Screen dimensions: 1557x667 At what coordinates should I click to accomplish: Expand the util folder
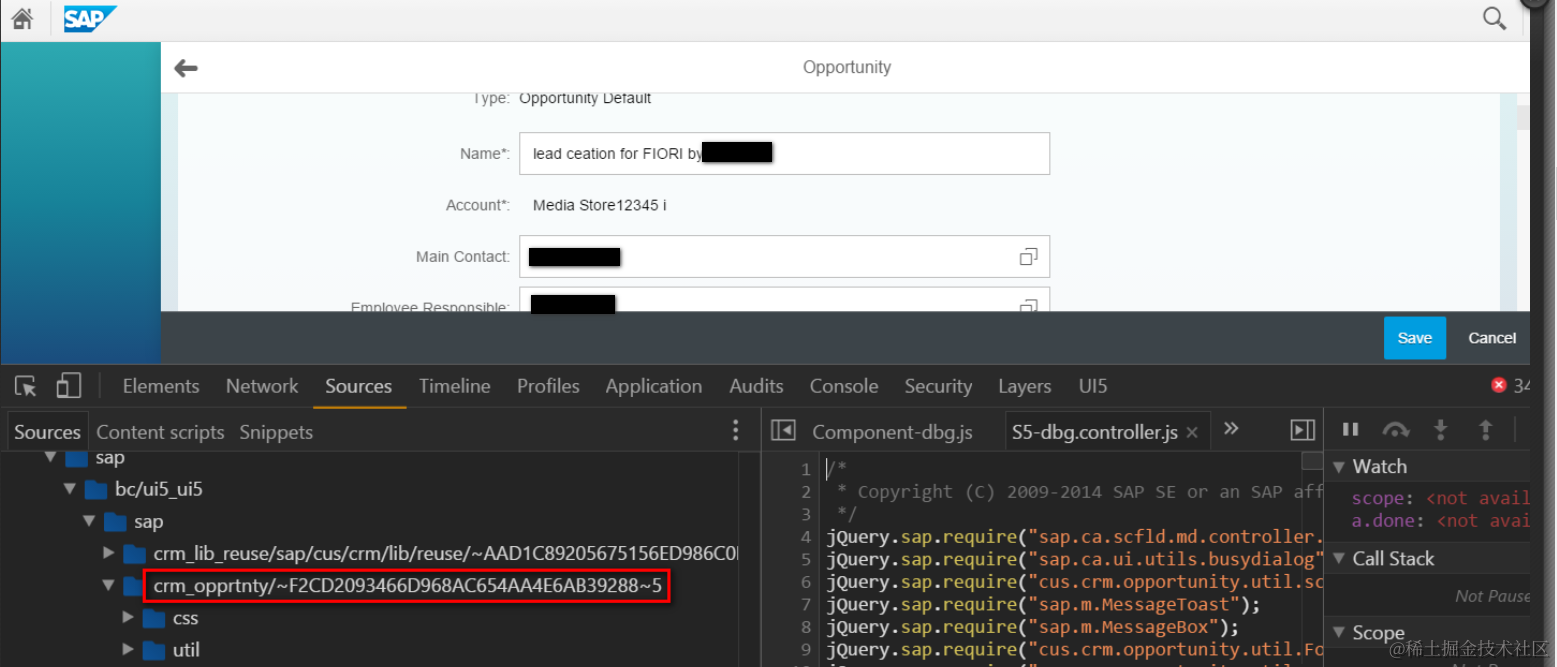pos(128,650)
